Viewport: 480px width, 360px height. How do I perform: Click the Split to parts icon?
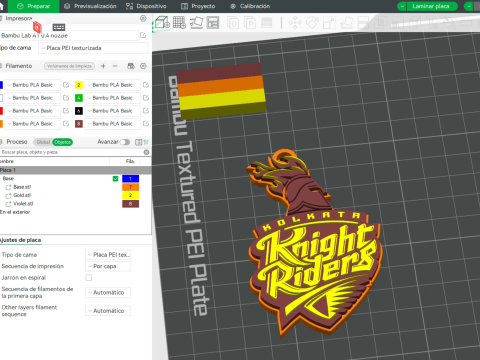[250, 23]
